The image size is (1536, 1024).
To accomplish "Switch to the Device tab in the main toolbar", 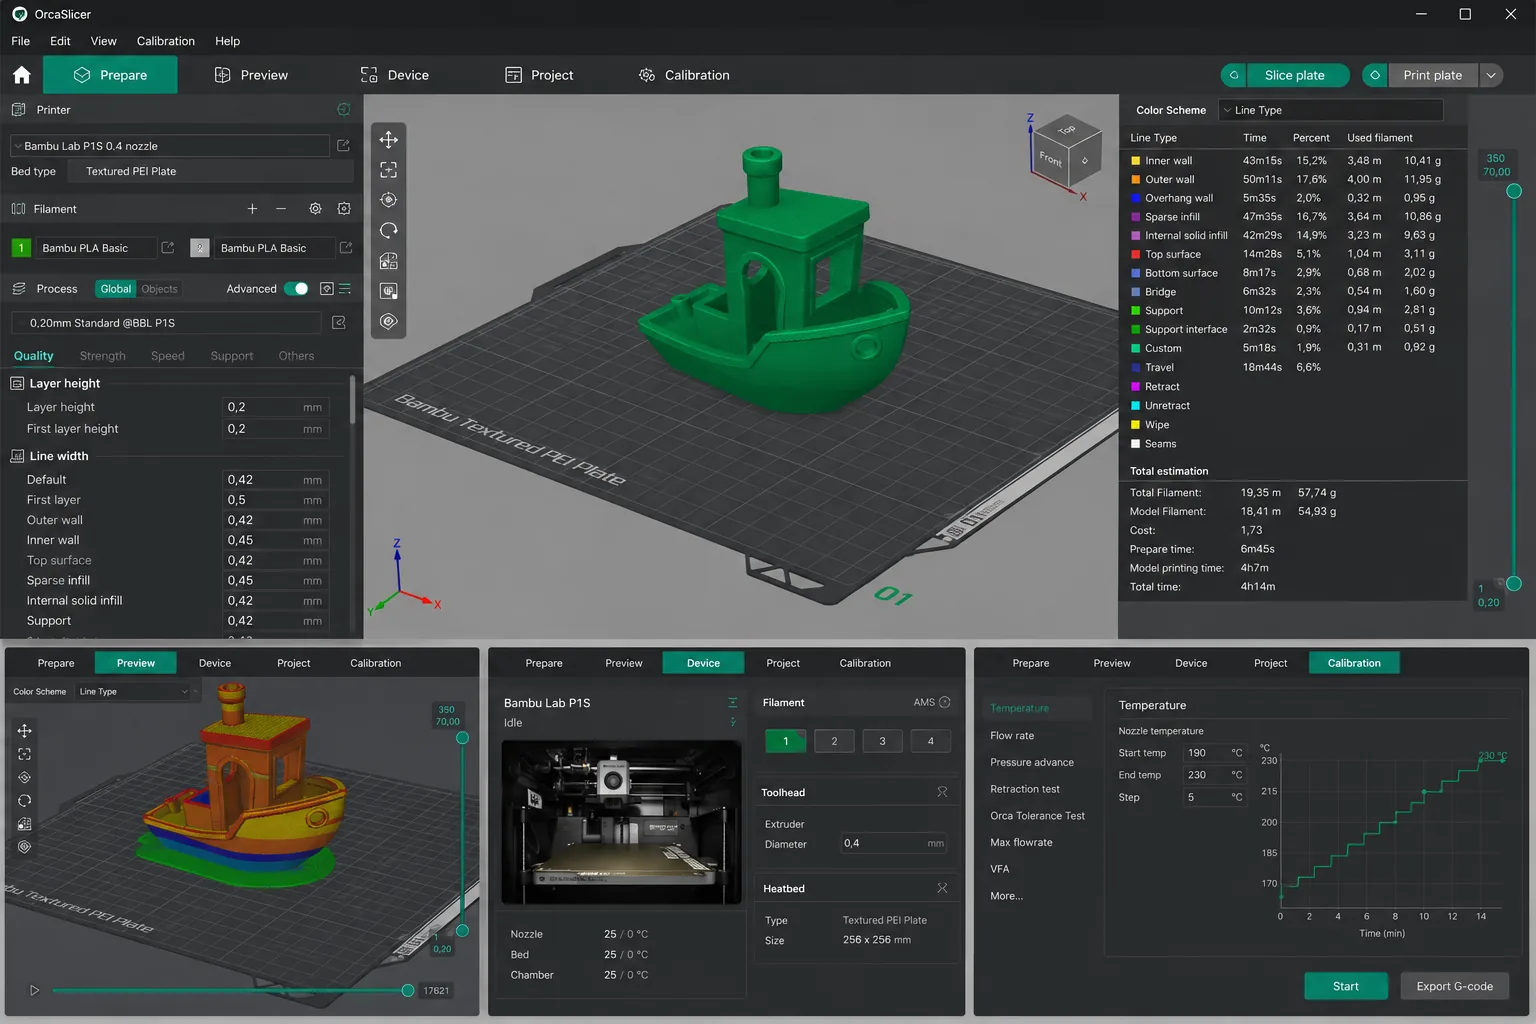I will (x=395, y=75).
